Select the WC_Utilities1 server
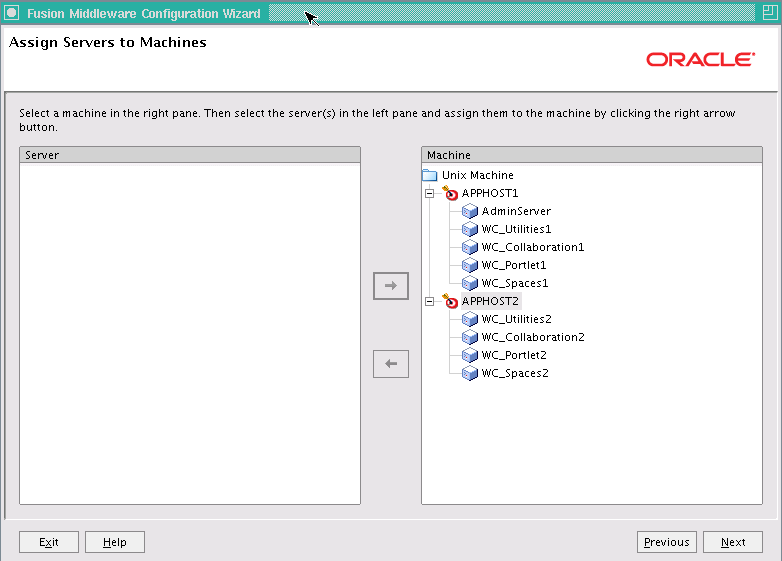Viewport: 782px width, 561px height. point(516,229)
